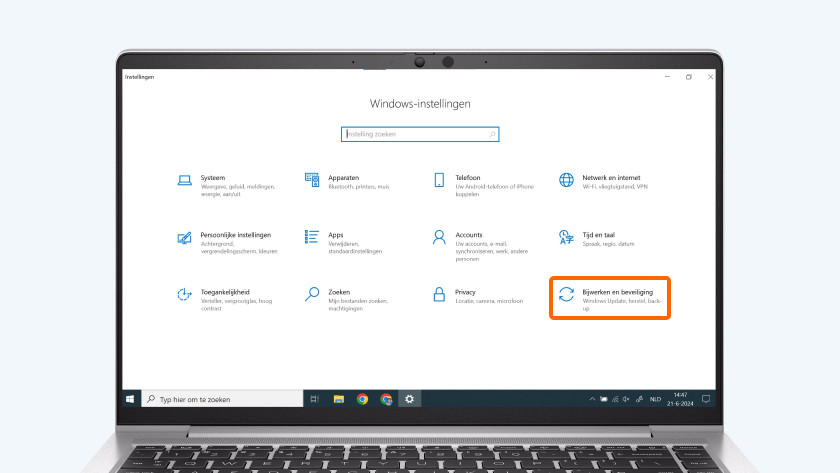Click 'Locatie, camera, microfoon' description
The height and width of the screenshot is (473, 840).
point(489,301)
